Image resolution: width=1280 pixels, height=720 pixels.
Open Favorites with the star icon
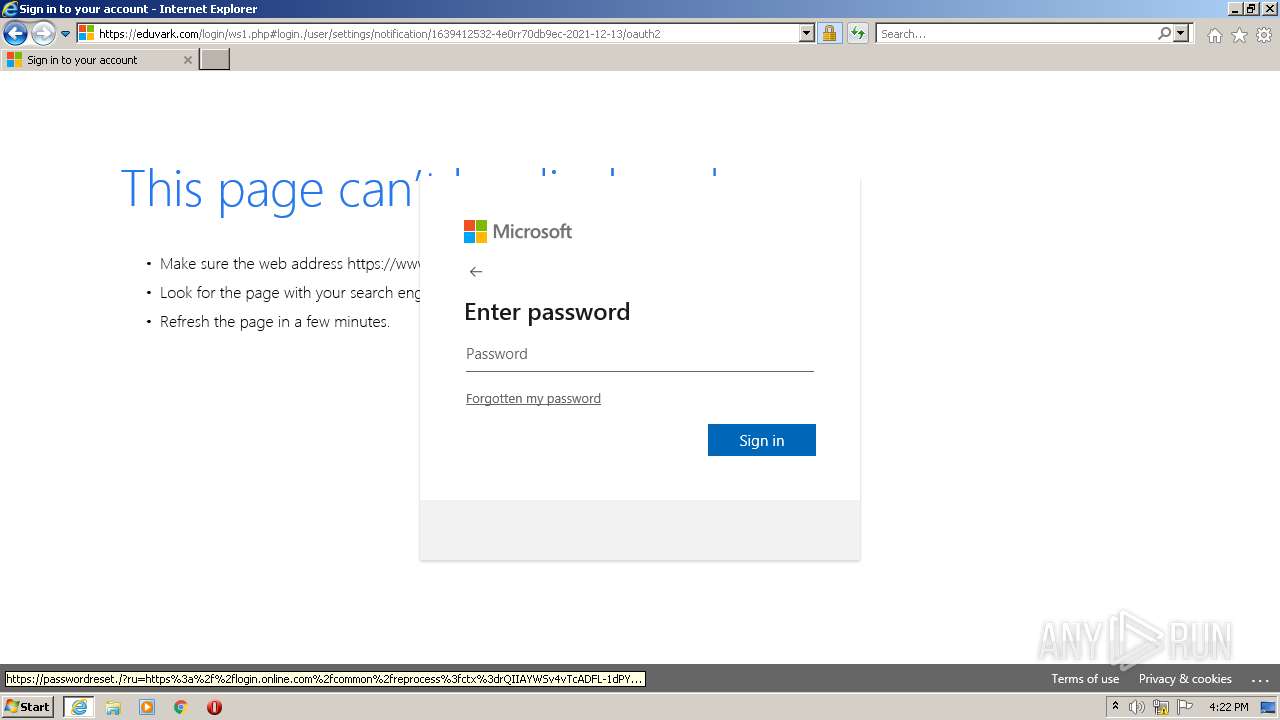click(1239, 35)
